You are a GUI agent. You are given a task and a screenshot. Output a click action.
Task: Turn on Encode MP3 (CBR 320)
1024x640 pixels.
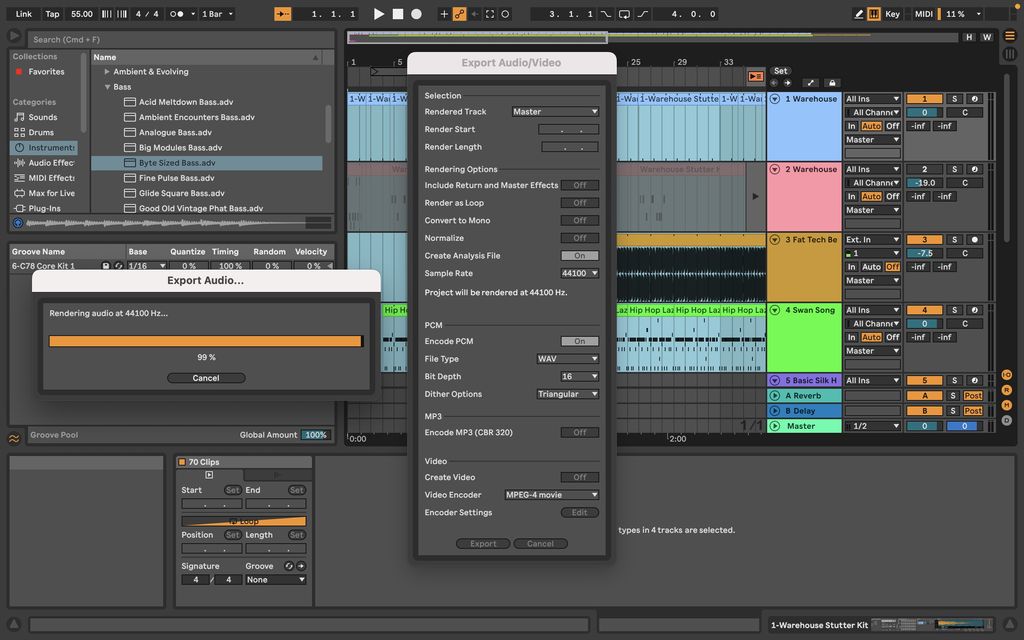click(x=580, y=432)
